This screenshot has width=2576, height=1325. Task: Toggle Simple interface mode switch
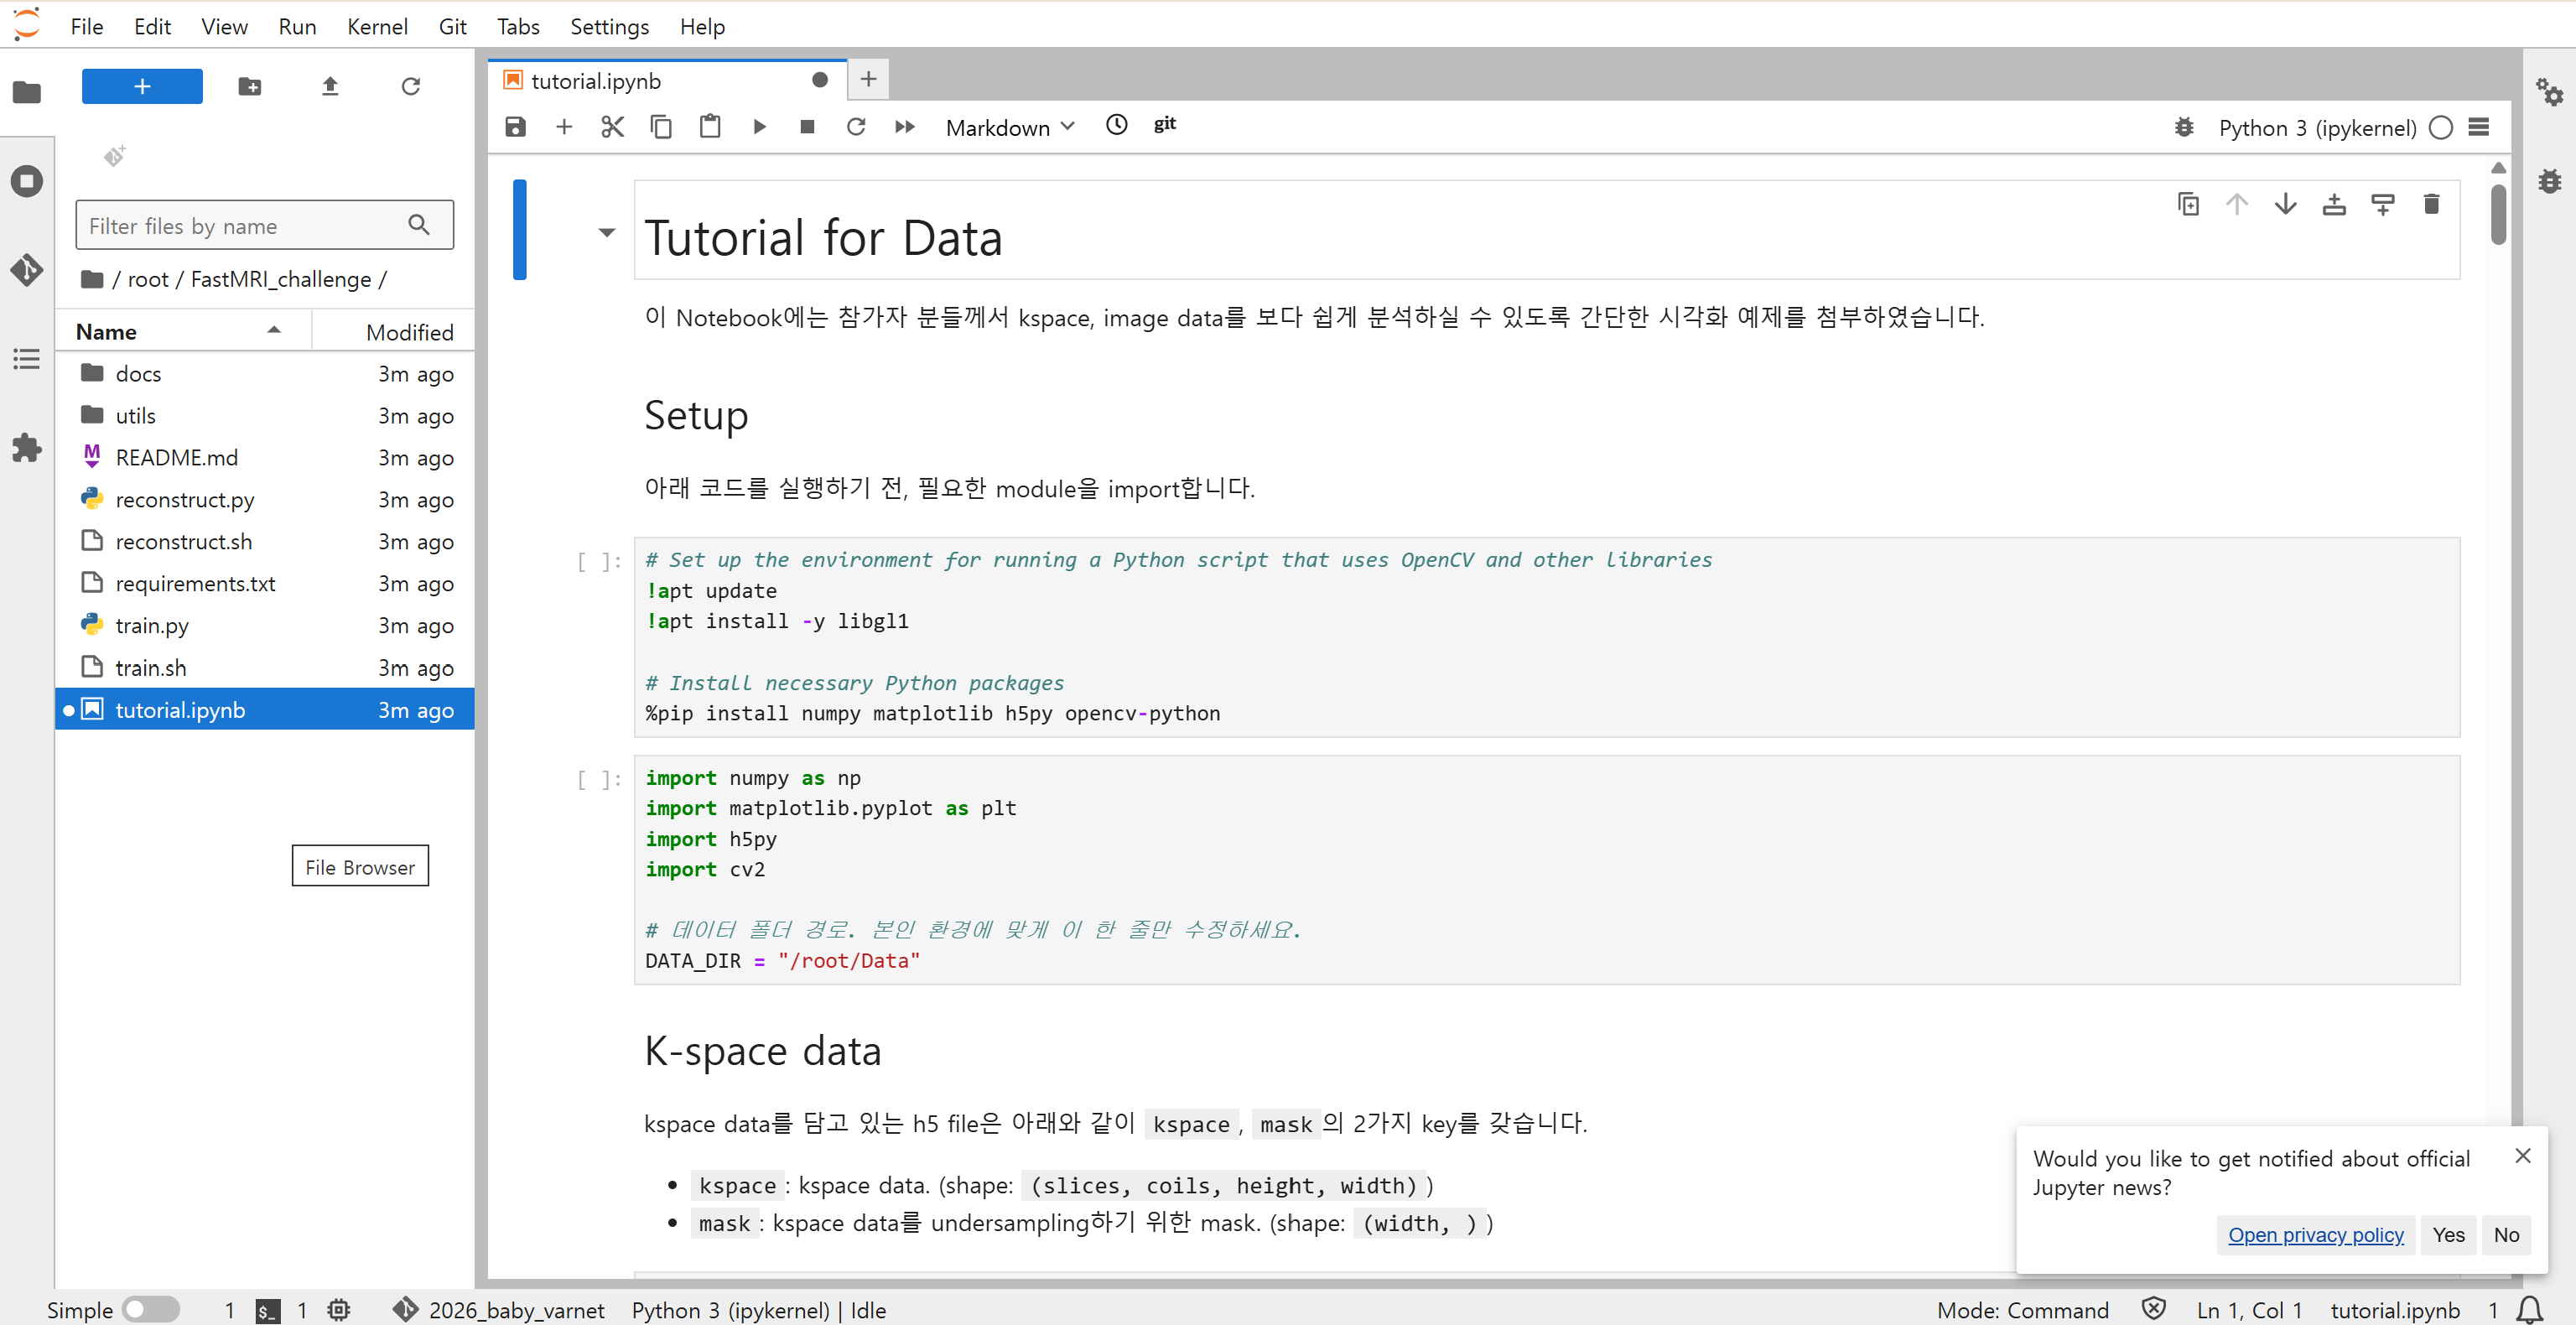(x=151, y=1309)
